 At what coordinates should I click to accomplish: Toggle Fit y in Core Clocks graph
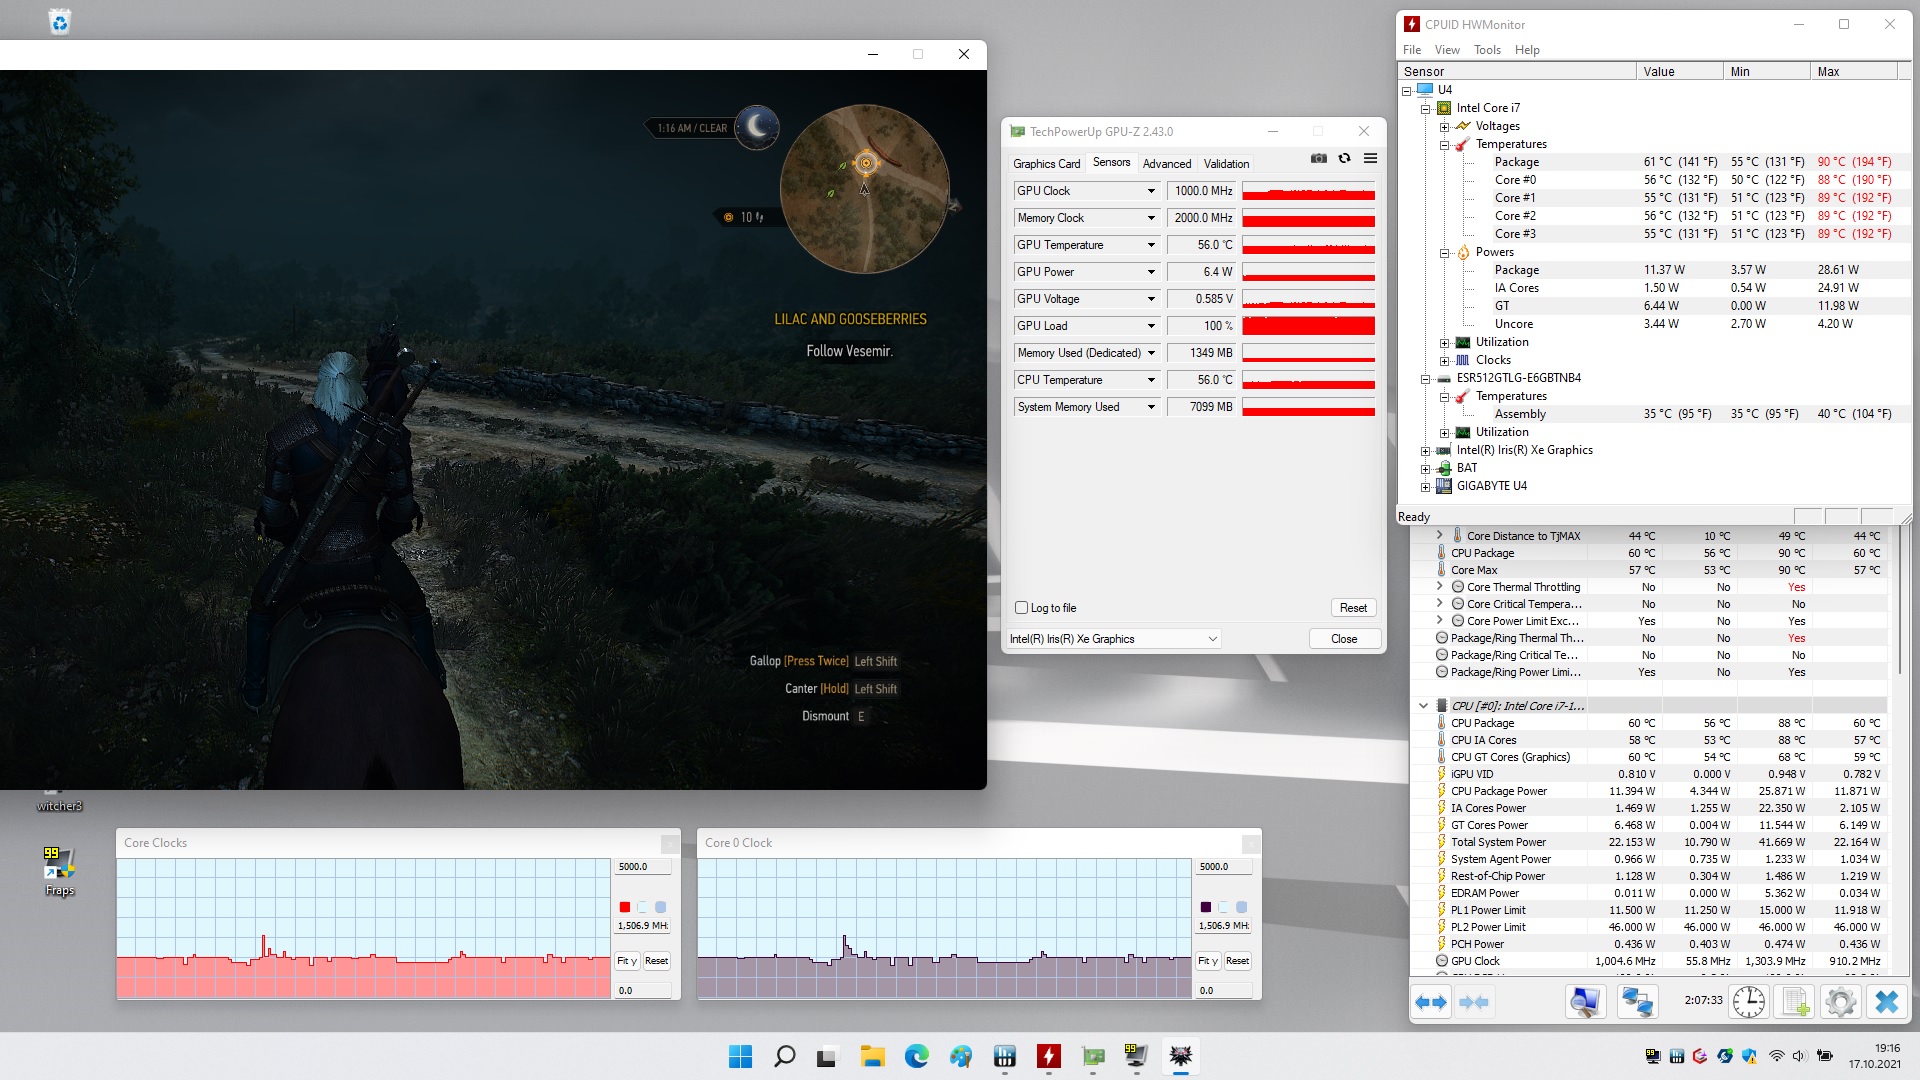pos(627,961)
